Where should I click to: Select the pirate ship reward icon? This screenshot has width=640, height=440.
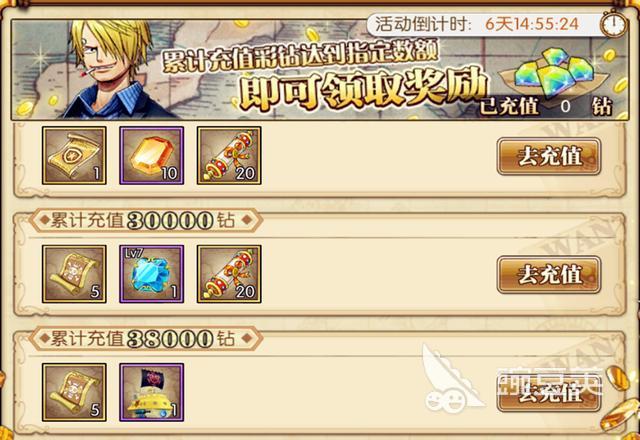151,392
